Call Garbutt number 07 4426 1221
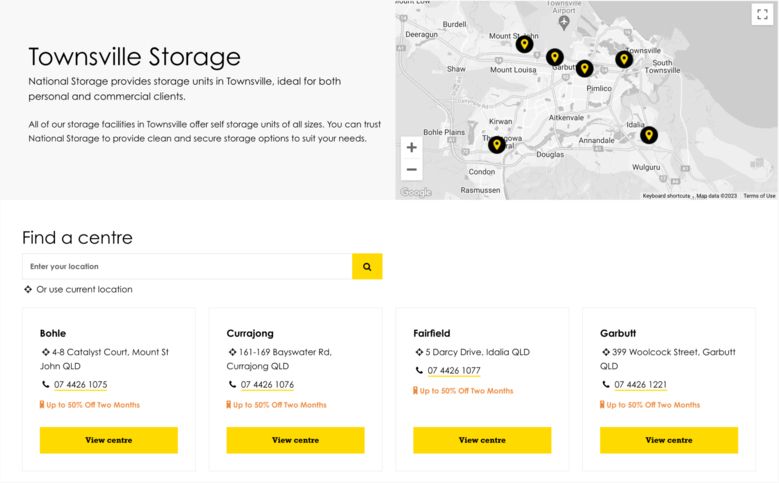This screenshot has height=483, width=779. pos(640,385)
